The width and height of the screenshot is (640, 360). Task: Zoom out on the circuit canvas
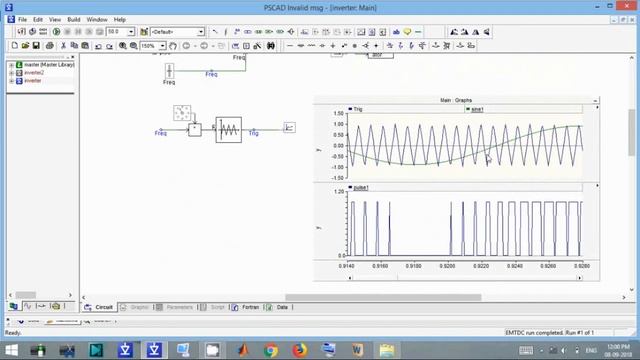pyautogui.click(x=133, y=46)
